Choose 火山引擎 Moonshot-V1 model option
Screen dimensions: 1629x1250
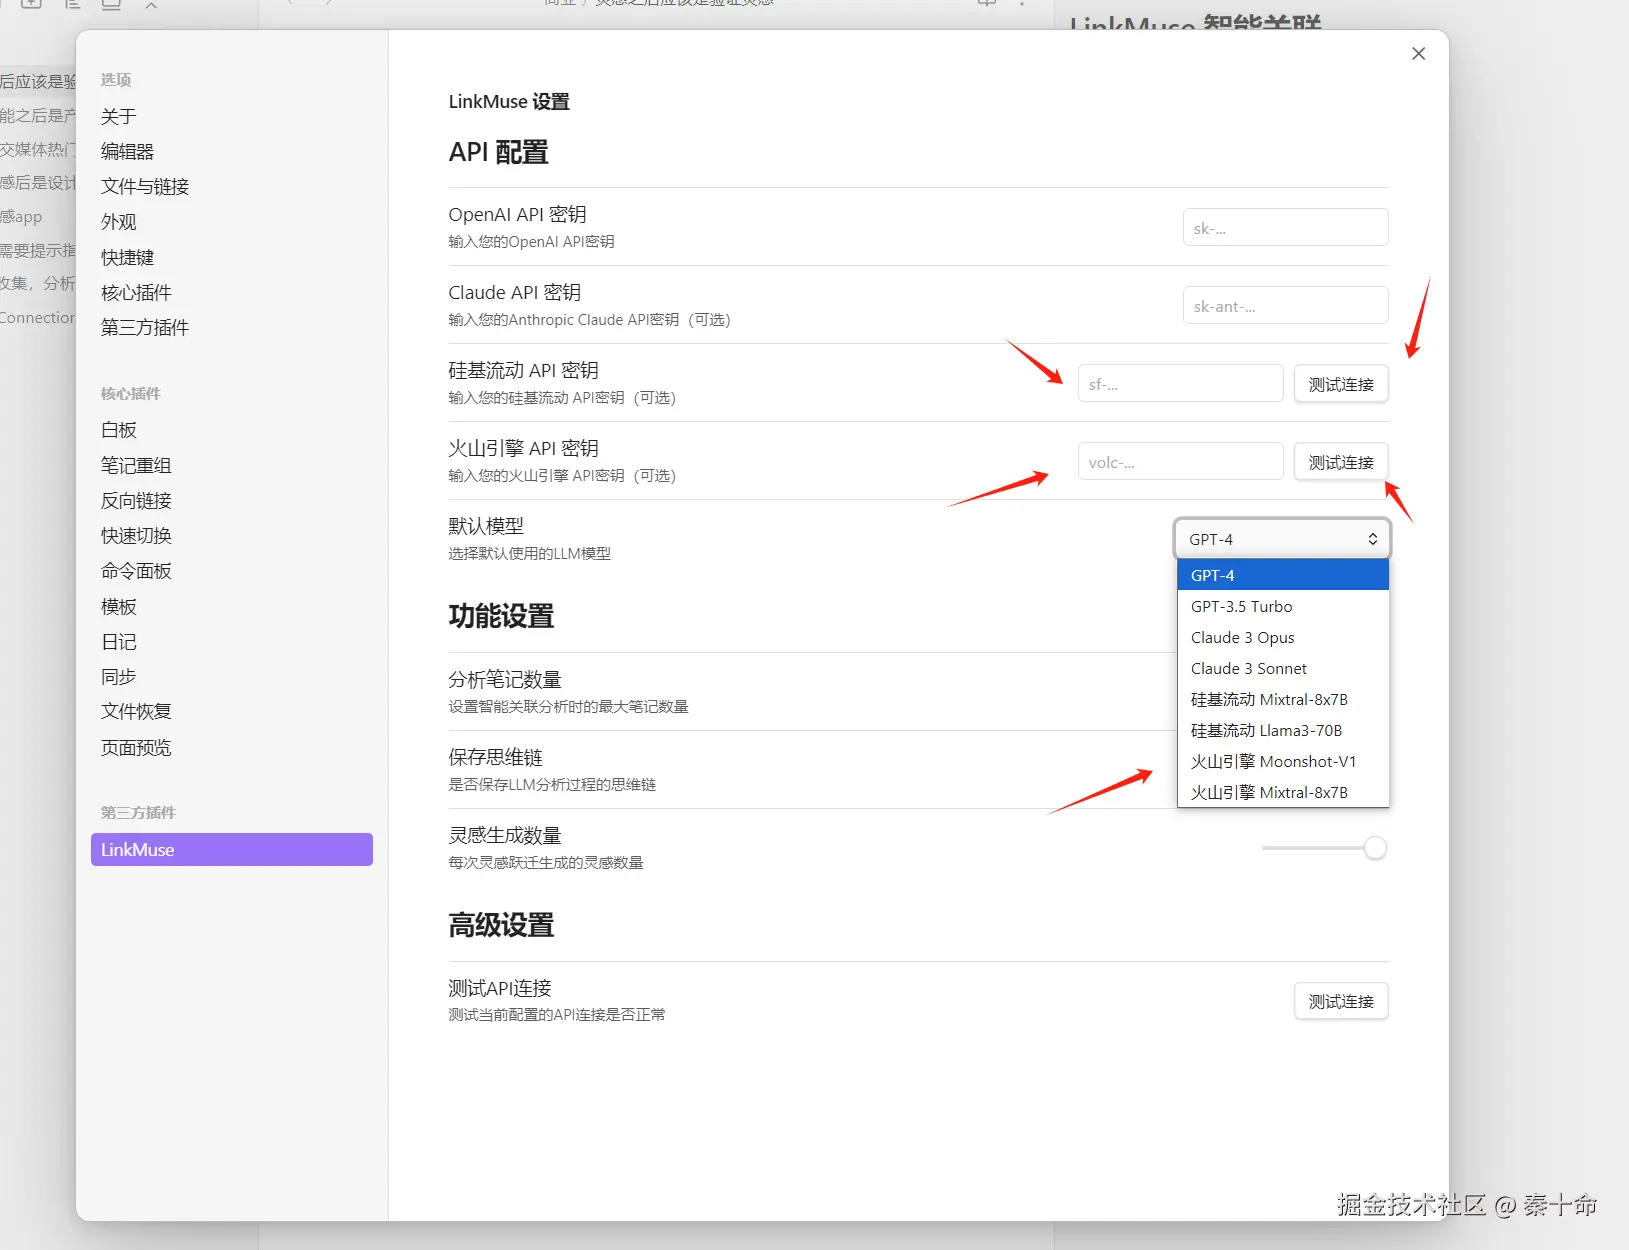coord(1283,761)
